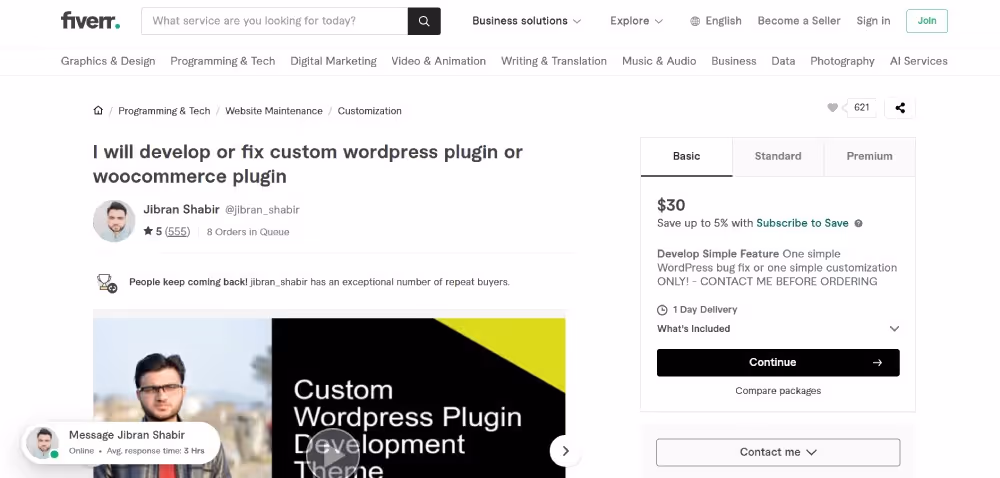The height and width of the screenshot is (478, 1000).
Task: Click the 8 Orders in Queue text
Action: pyautogui.click(x=248, y=232)
